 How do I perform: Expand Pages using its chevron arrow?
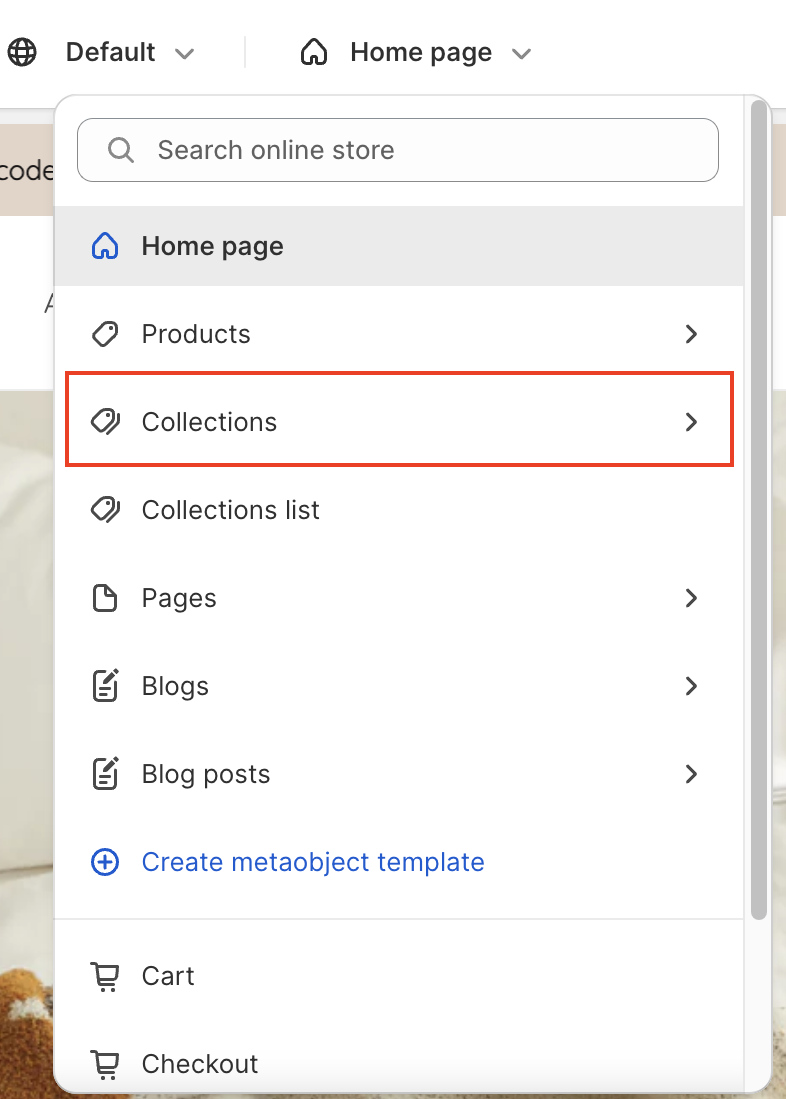691,598
